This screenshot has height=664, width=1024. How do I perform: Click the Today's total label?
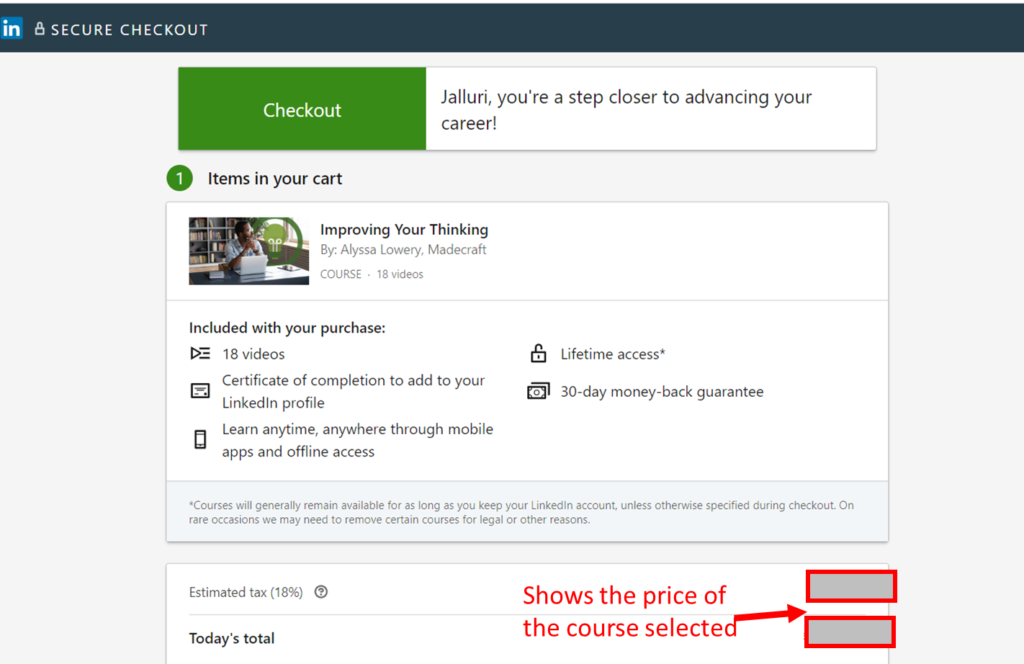click(232, 639)
